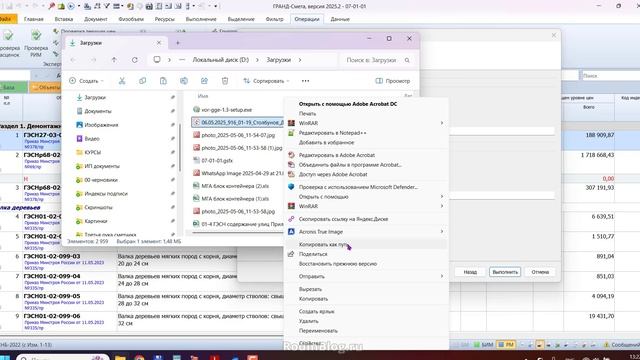This screenshot has width=640, height=360.
Task: Open Ресурсы ribbon tab
Action: [164, 19]
